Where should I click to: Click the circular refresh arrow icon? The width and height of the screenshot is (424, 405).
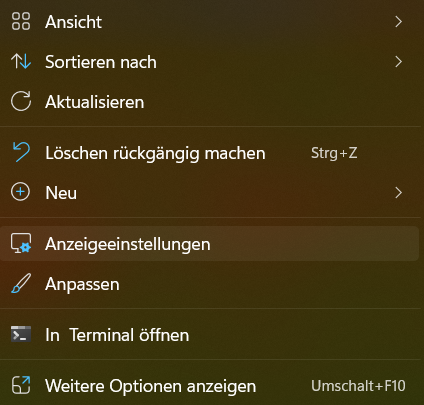pyautogui.click(x=21, y=101)
